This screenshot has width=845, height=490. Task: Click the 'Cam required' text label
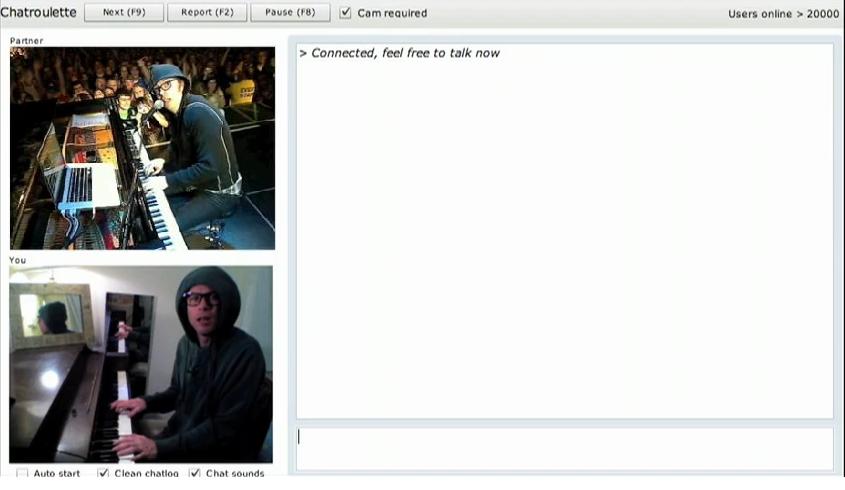click(392, 13)
